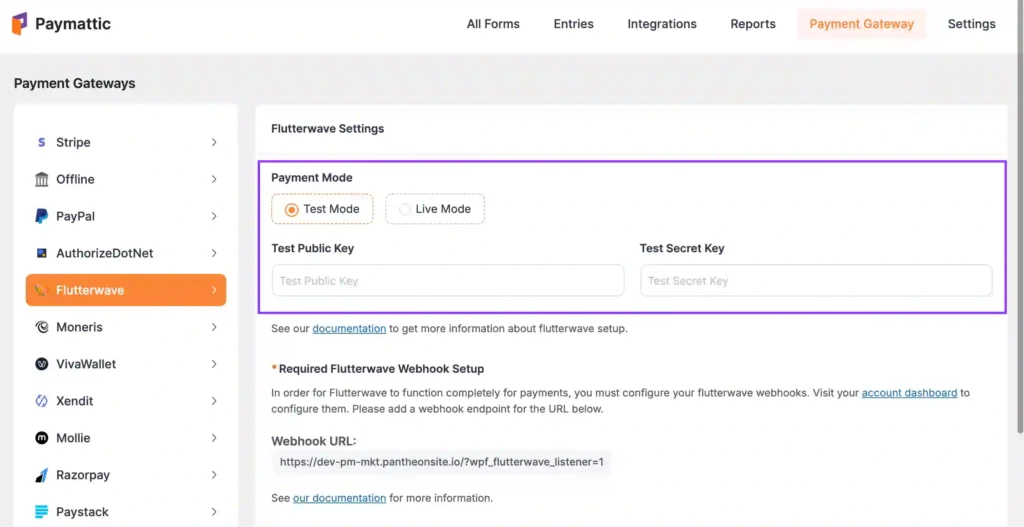
Task: Go to the Entries tab
Action: [x=573, y=24]
